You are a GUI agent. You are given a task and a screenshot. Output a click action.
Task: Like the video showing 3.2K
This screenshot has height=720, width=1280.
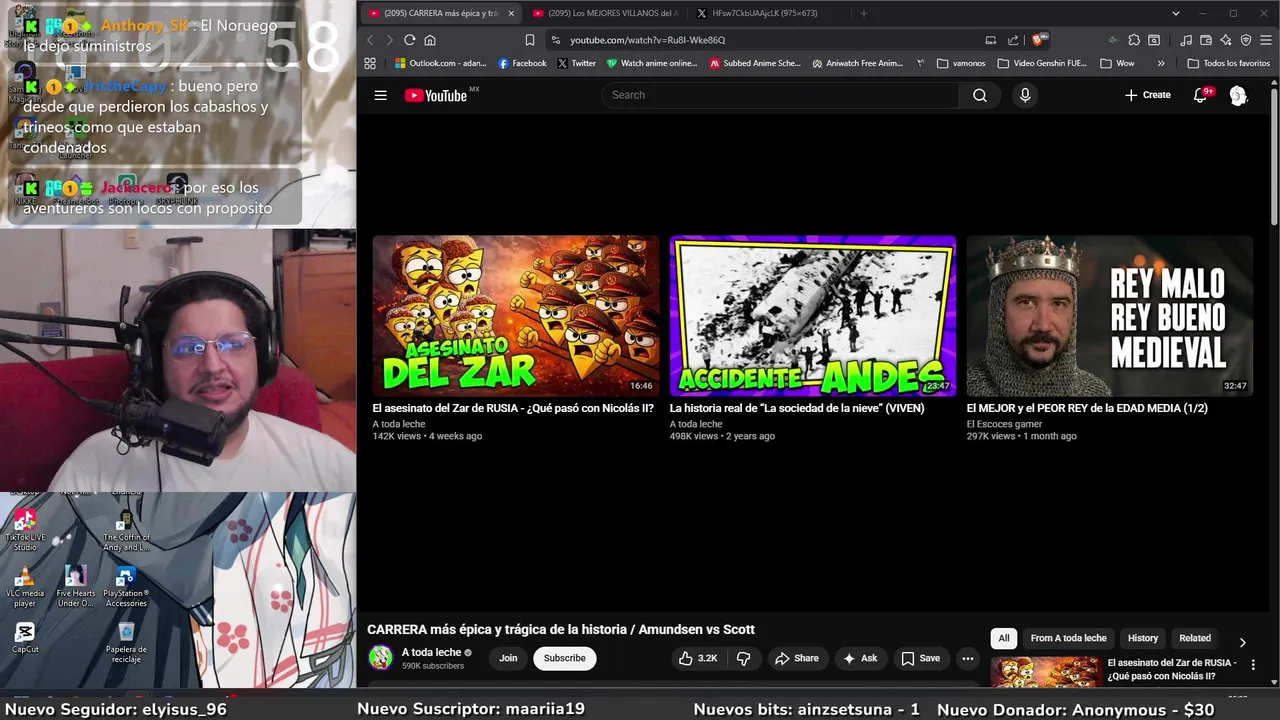(x=698, y=658)
